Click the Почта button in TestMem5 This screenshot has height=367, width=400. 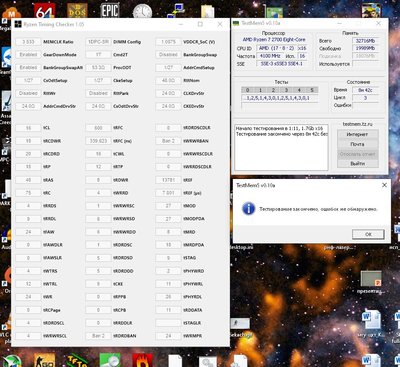[357, 144]
